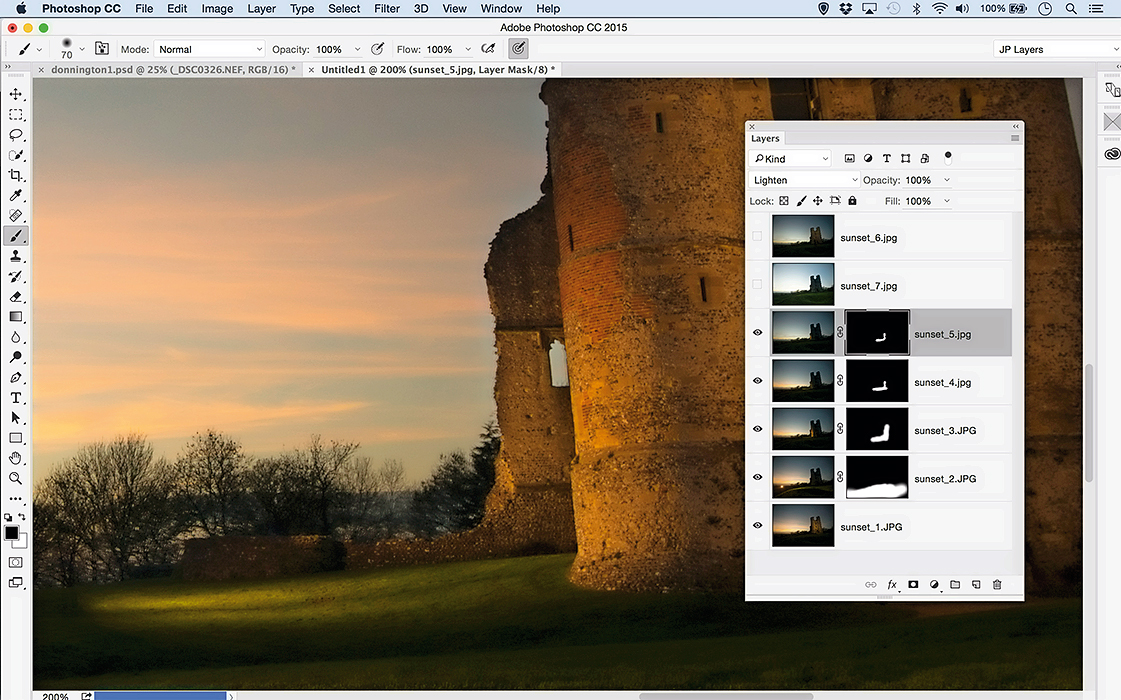
Task: Open the layer style fx menu
Action: point(892,584)
